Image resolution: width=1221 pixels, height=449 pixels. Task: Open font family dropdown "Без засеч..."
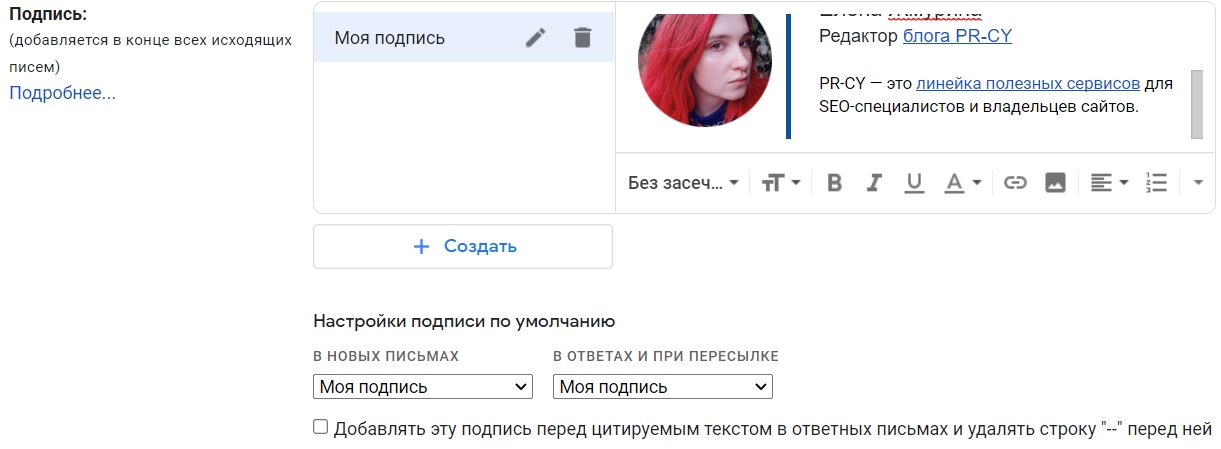[x=683, y=183]
